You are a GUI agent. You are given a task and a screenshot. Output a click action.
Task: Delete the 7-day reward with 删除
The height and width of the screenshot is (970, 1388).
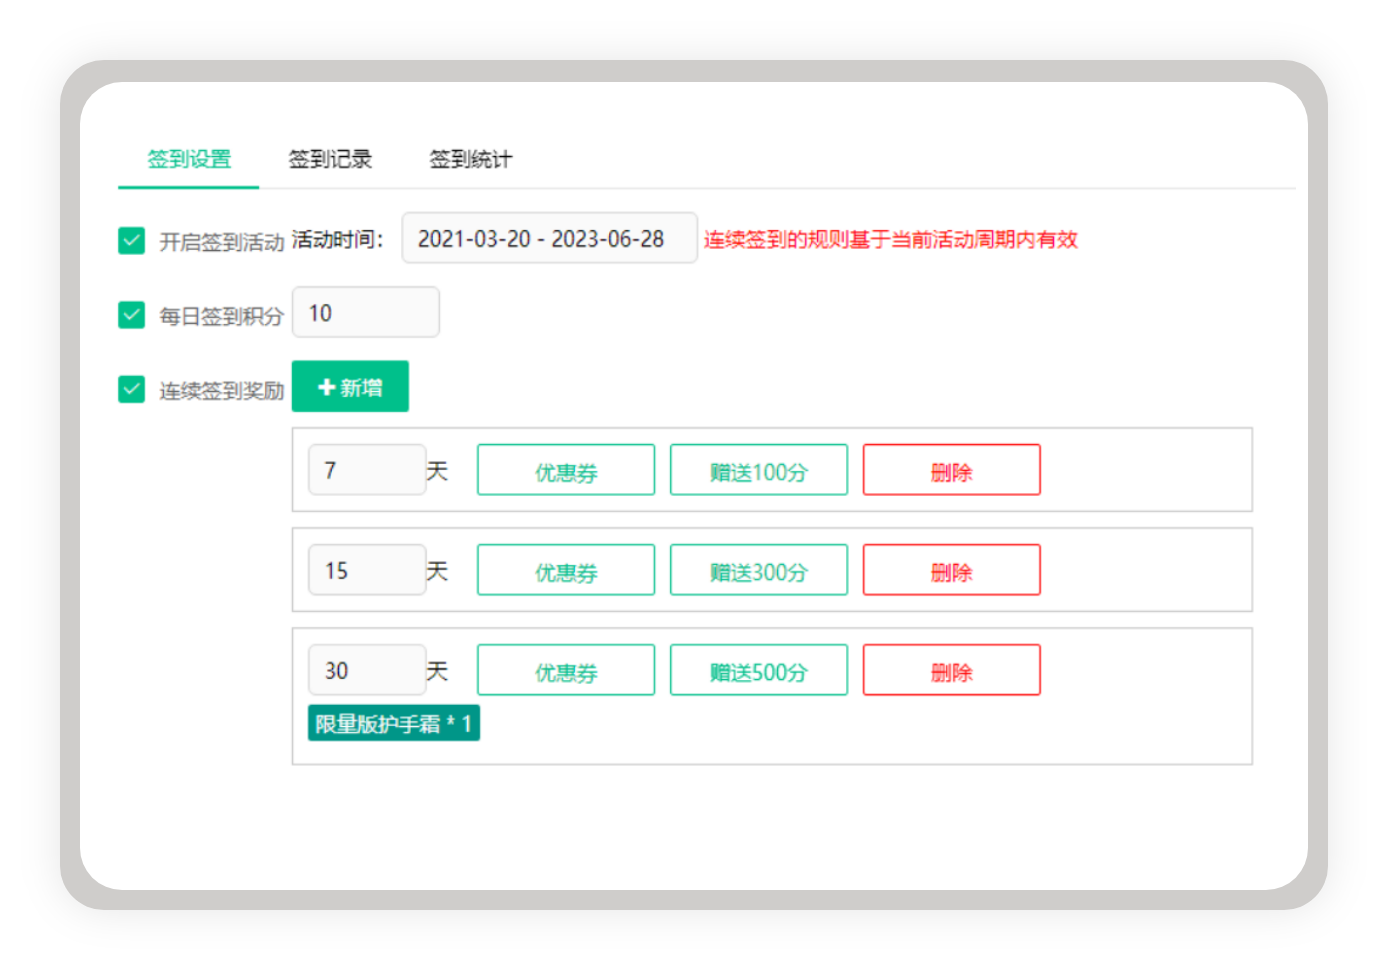(950, 470)
